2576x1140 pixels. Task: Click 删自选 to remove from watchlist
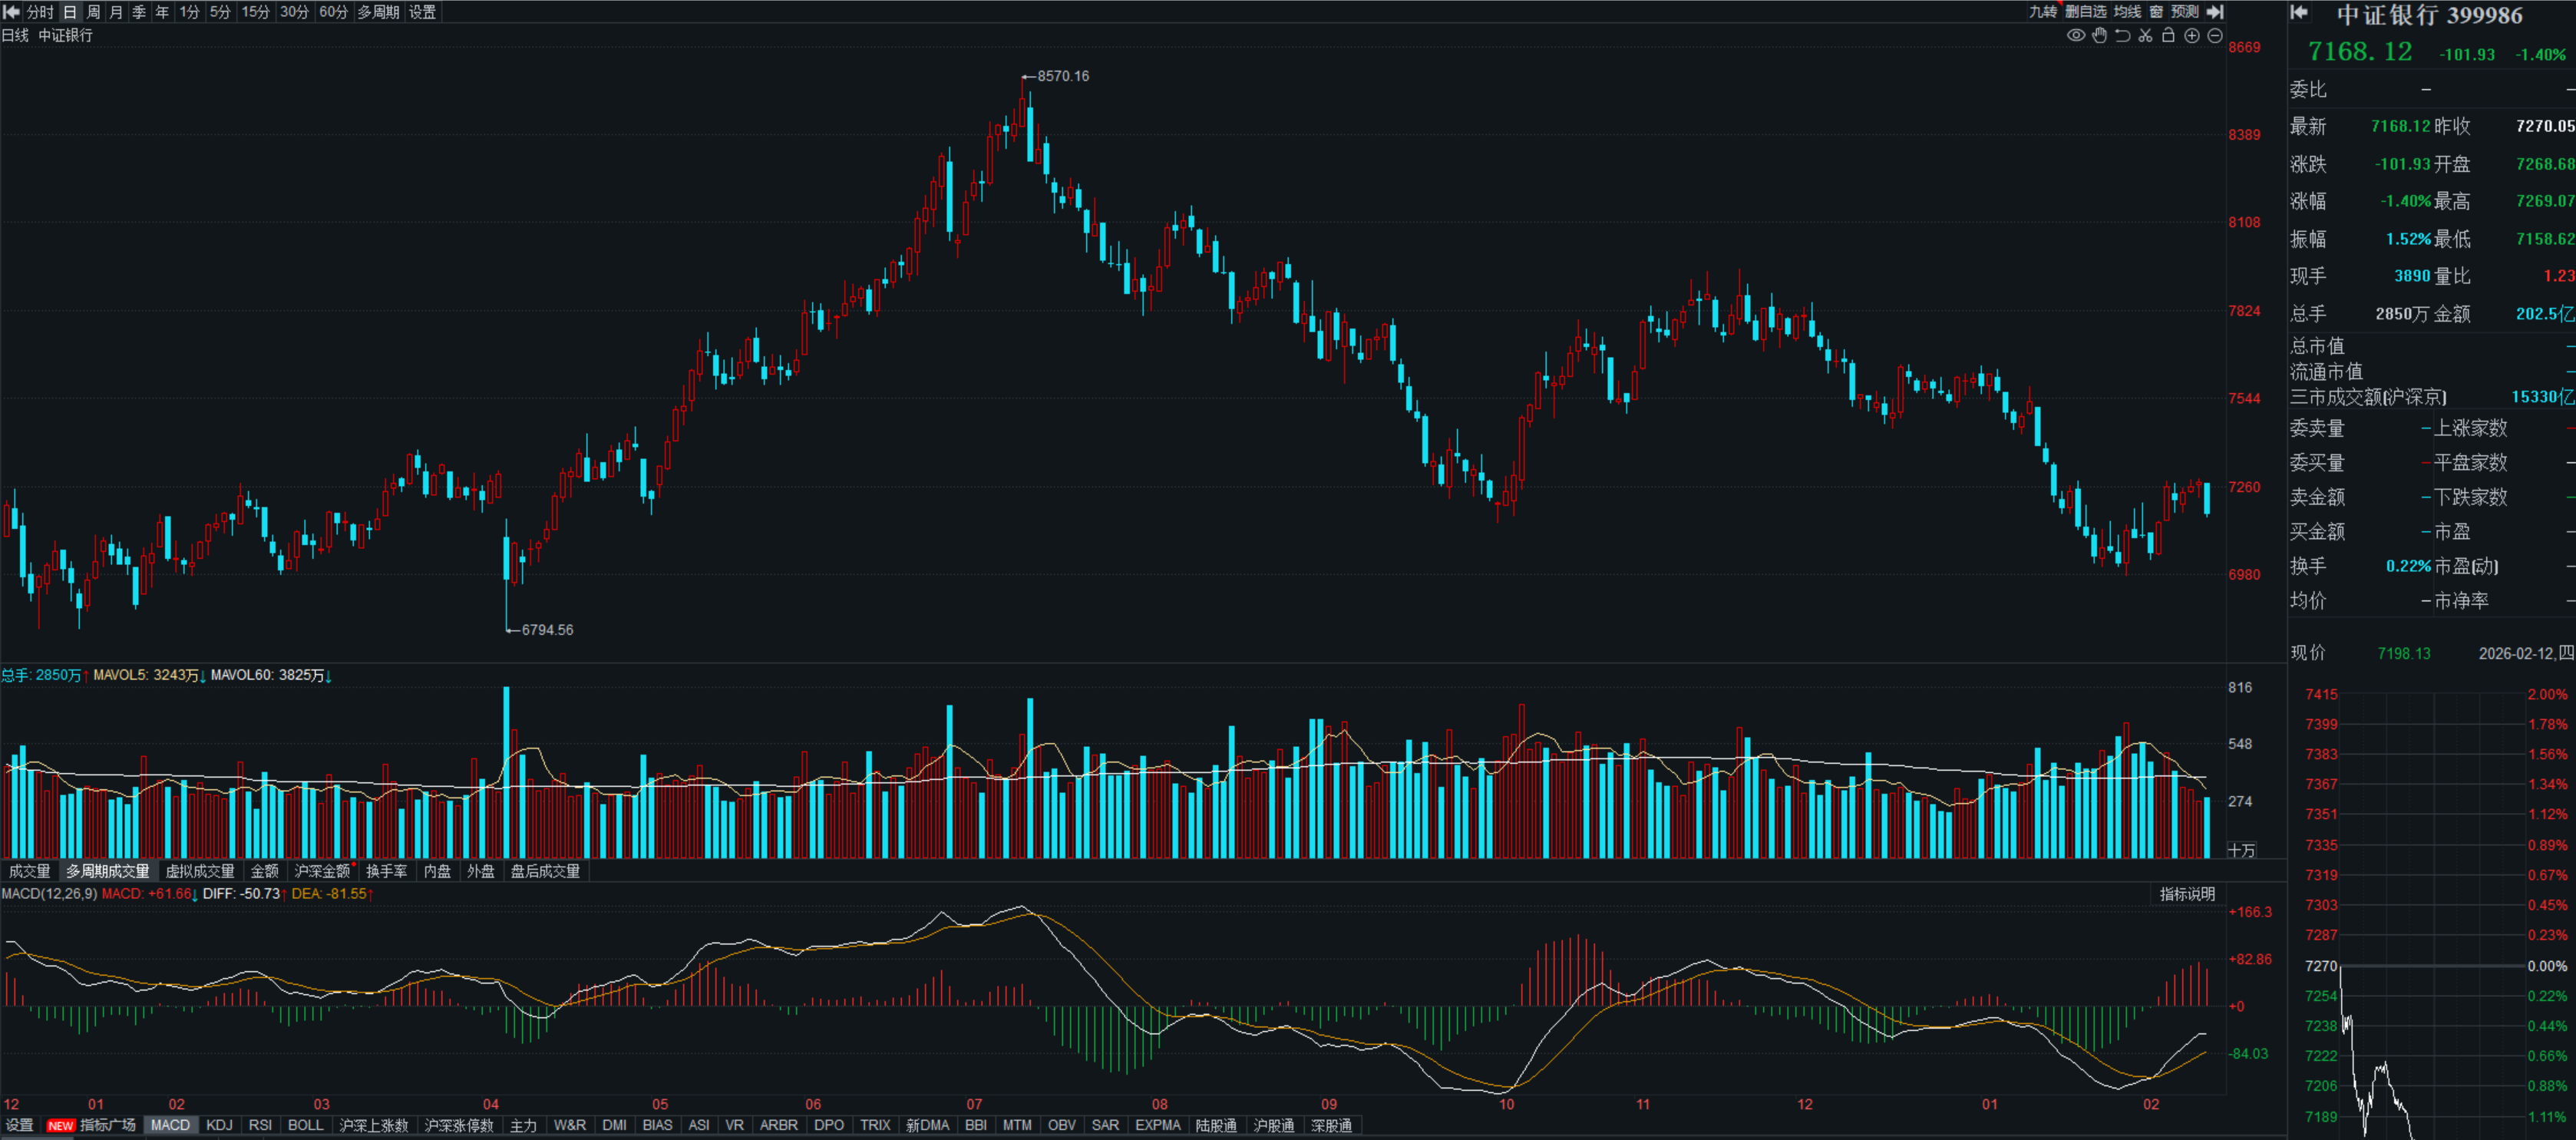click(x=2086, y=12)
